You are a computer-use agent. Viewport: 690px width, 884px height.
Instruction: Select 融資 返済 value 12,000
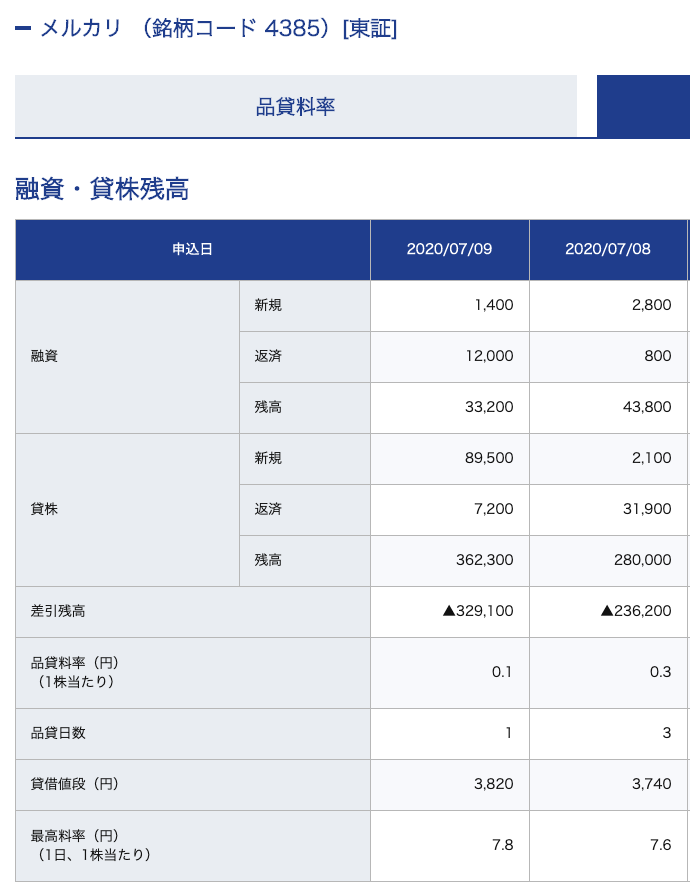coord(489,356)
